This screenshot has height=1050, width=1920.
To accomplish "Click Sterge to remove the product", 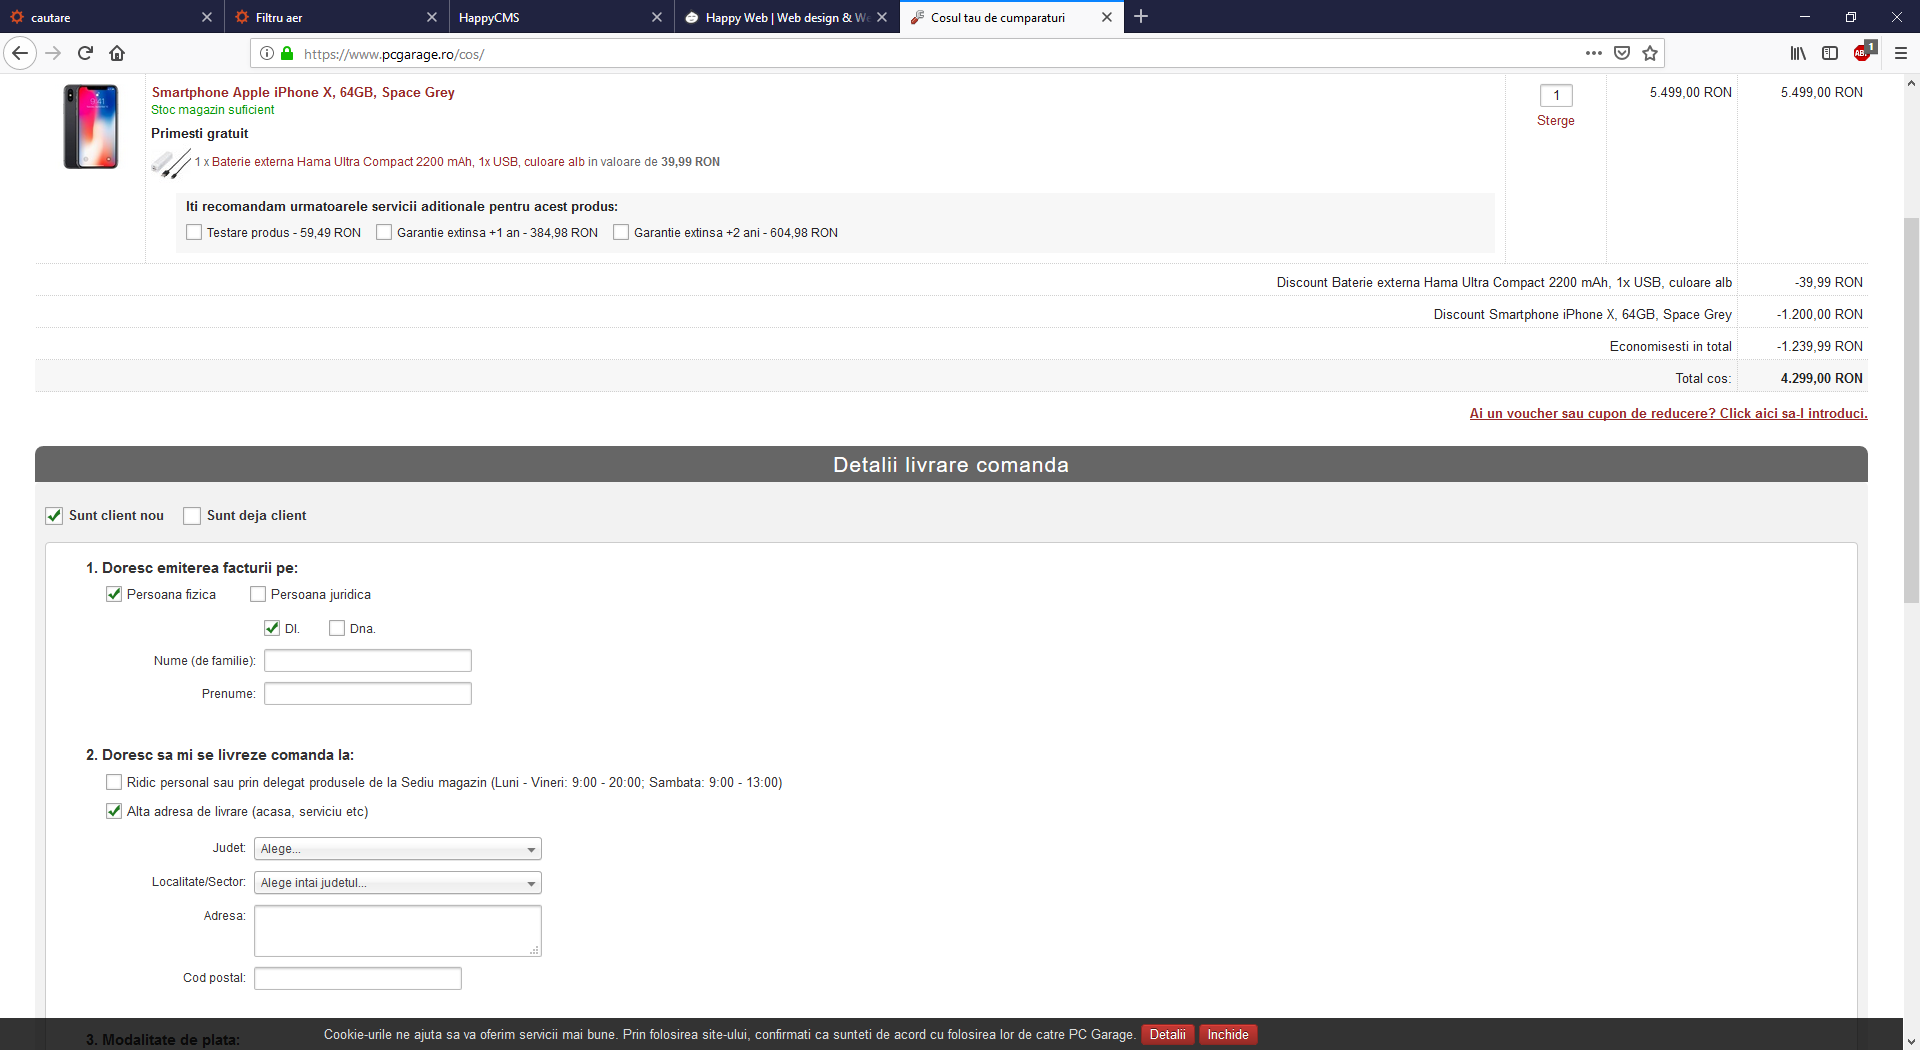I will click(1556, 120).
